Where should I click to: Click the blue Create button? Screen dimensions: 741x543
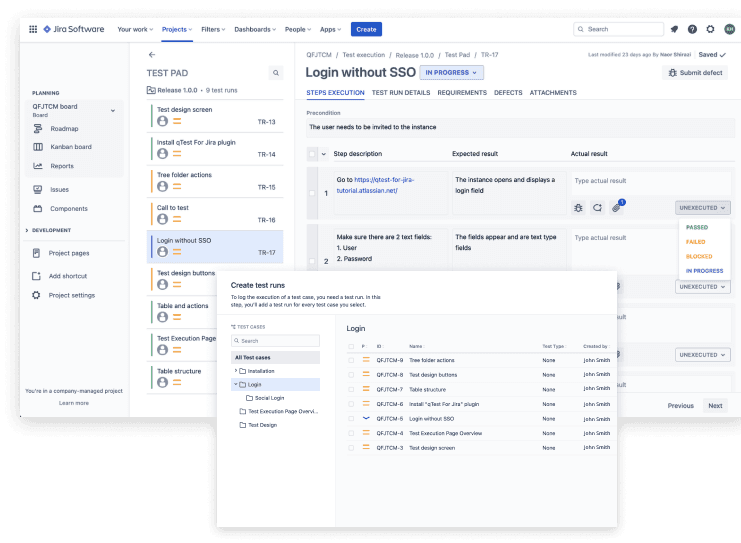click(x=366, y=30)
